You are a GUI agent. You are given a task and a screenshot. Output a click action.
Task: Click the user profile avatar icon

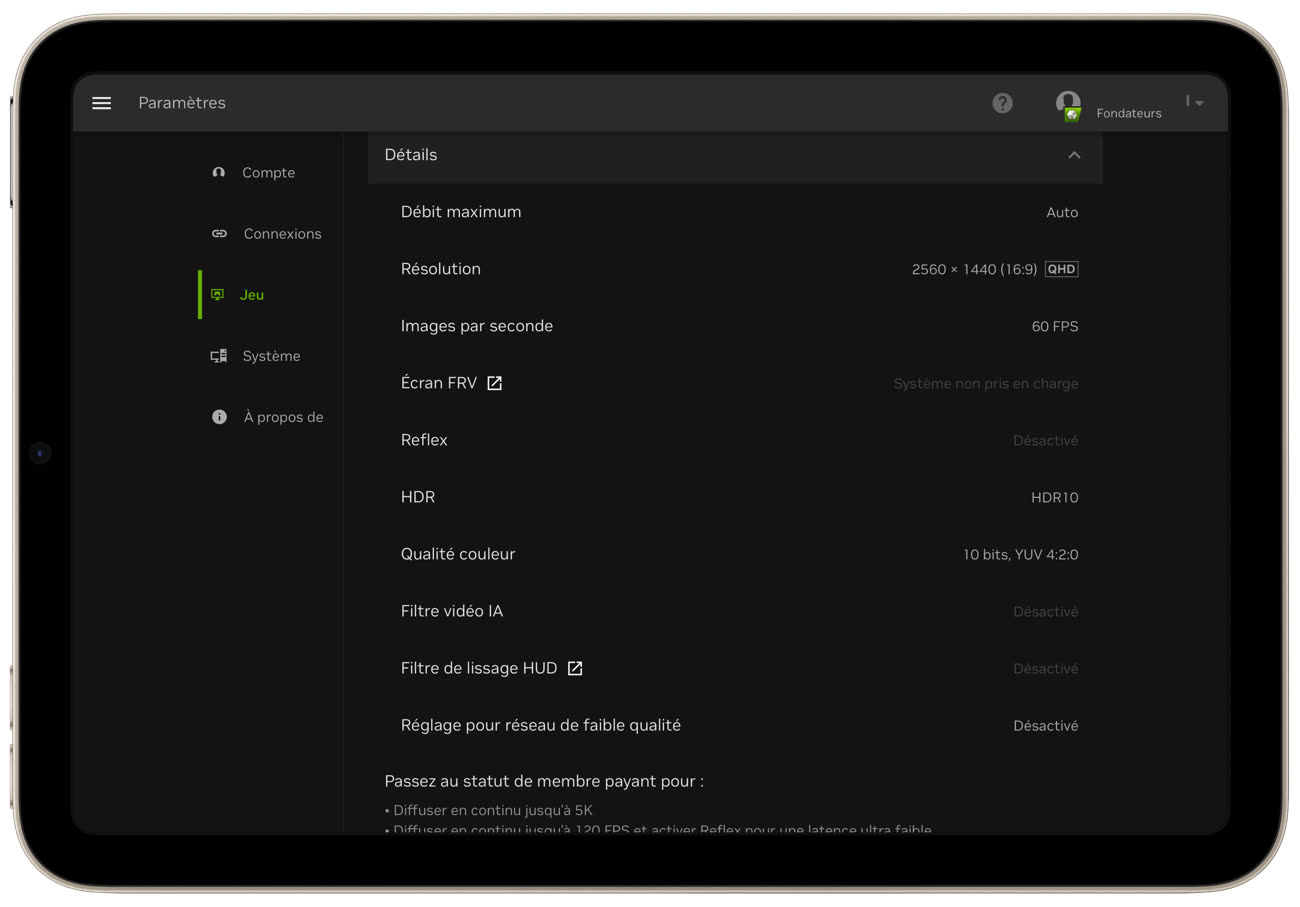[1068, 104]
